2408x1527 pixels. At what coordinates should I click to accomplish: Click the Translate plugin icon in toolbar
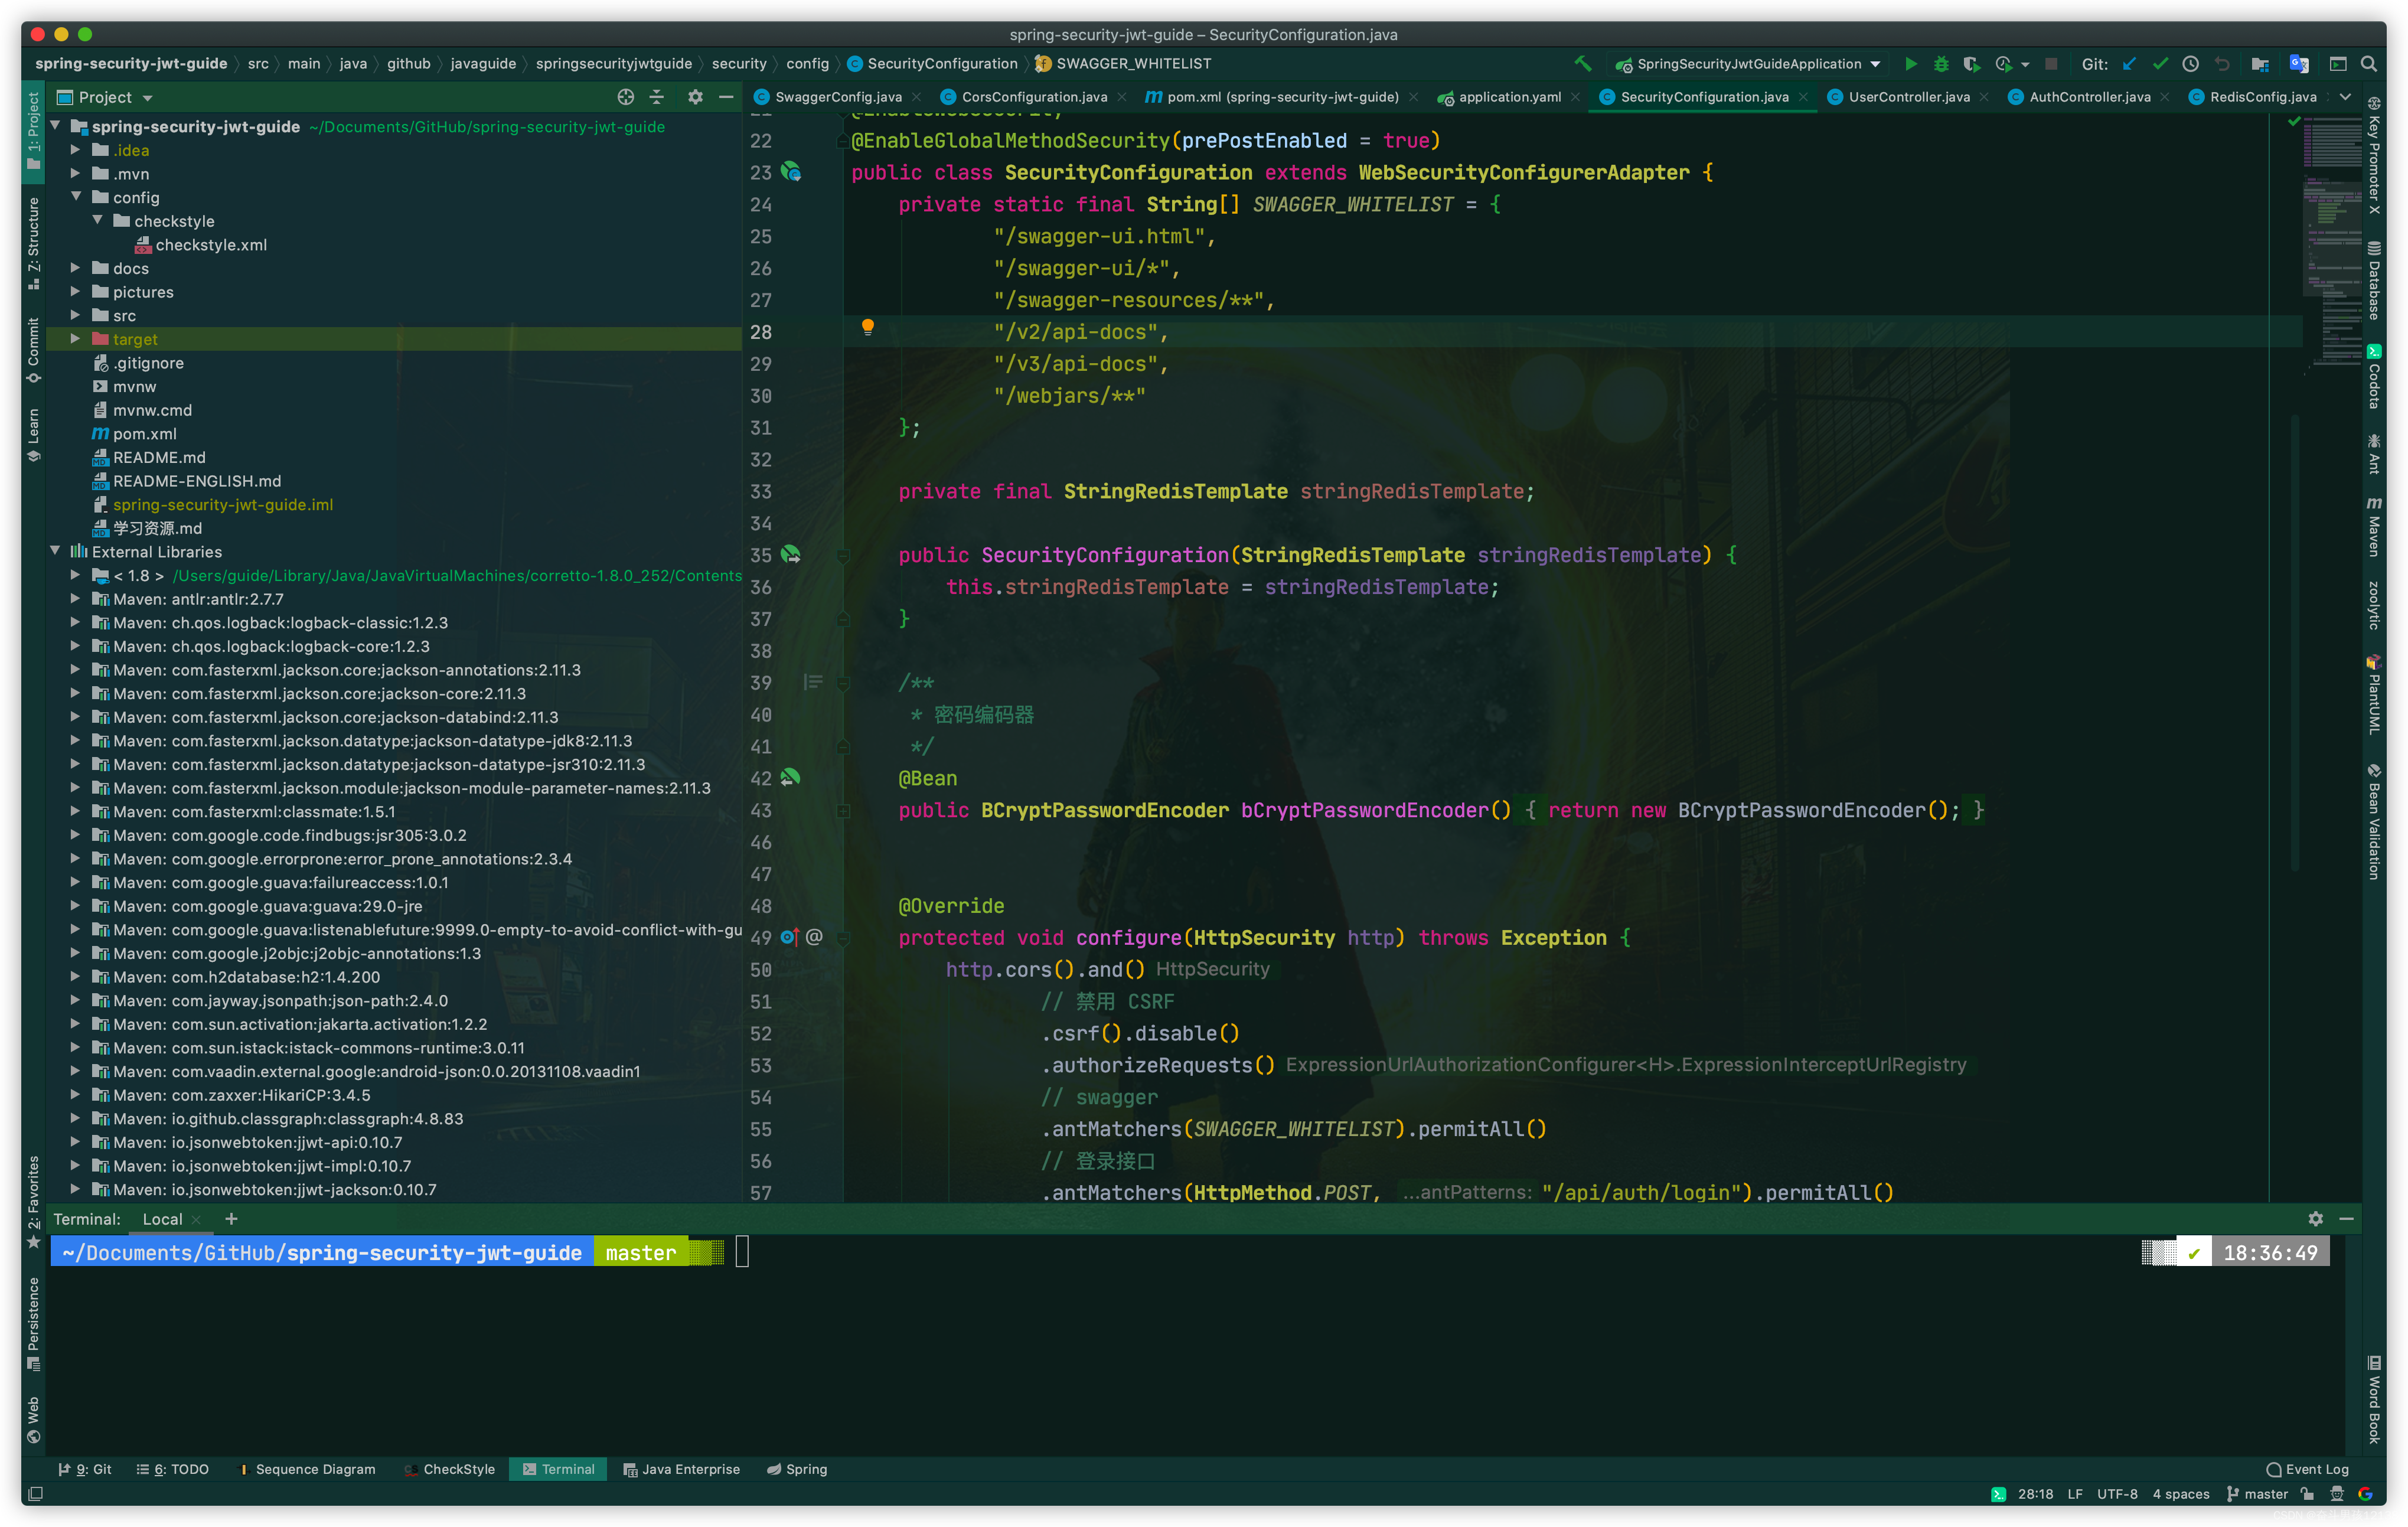click(2299, 64)
